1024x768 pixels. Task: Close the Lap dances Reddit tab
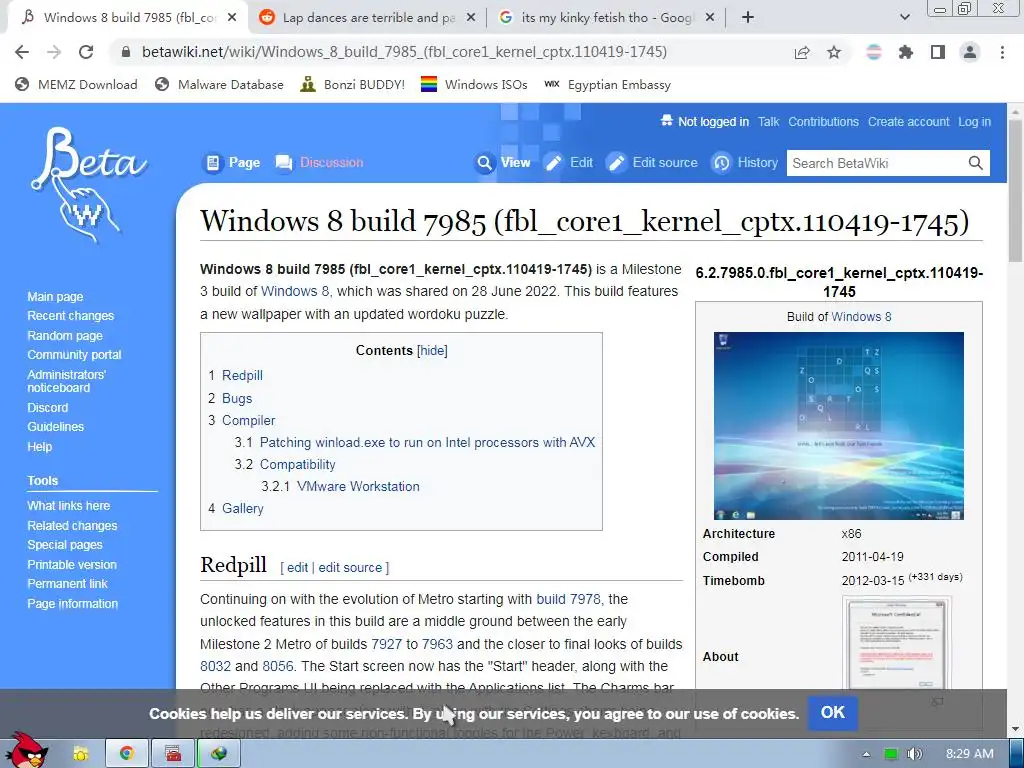(x=471, y=18)
